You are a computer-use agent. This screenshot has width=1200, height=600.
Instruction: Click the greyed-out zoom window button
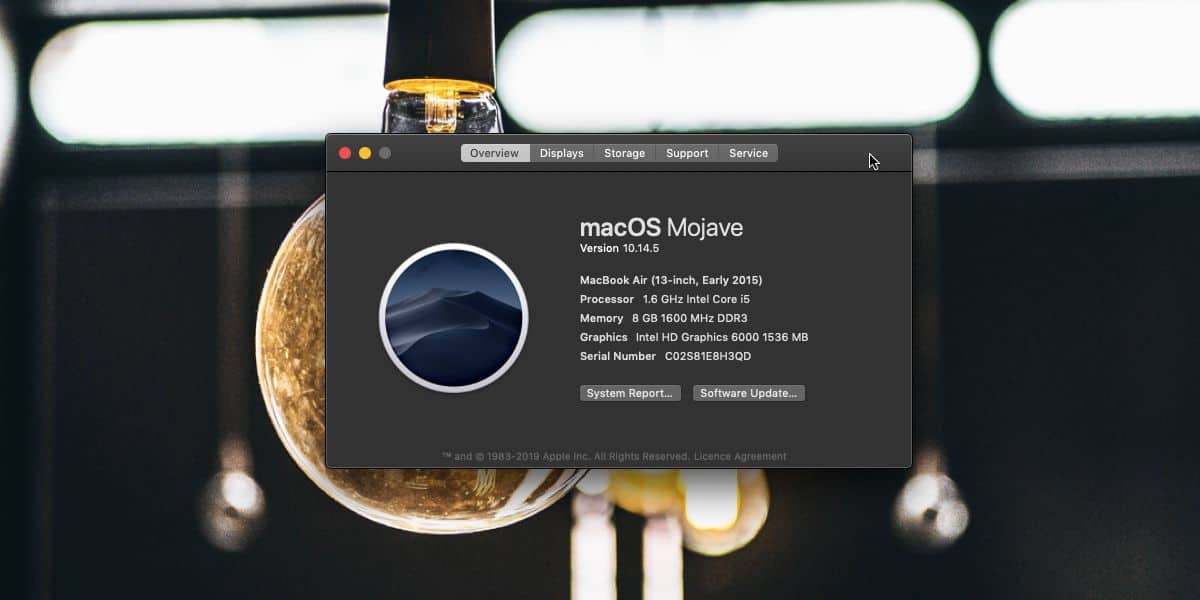point(385,153)
